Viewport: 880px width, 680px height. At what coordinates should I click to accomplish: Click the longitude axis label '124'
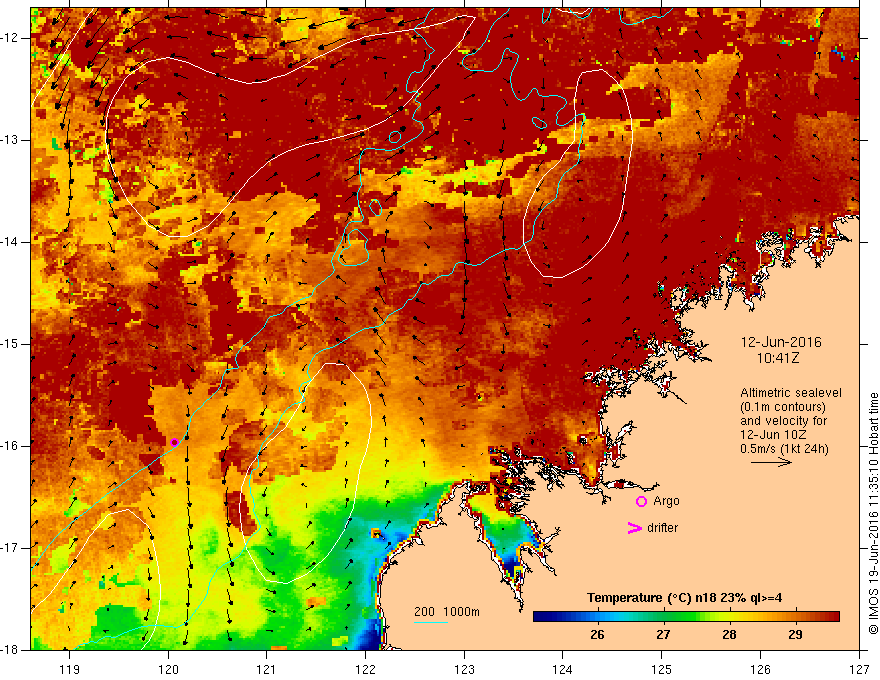click(x=563, y=669)
